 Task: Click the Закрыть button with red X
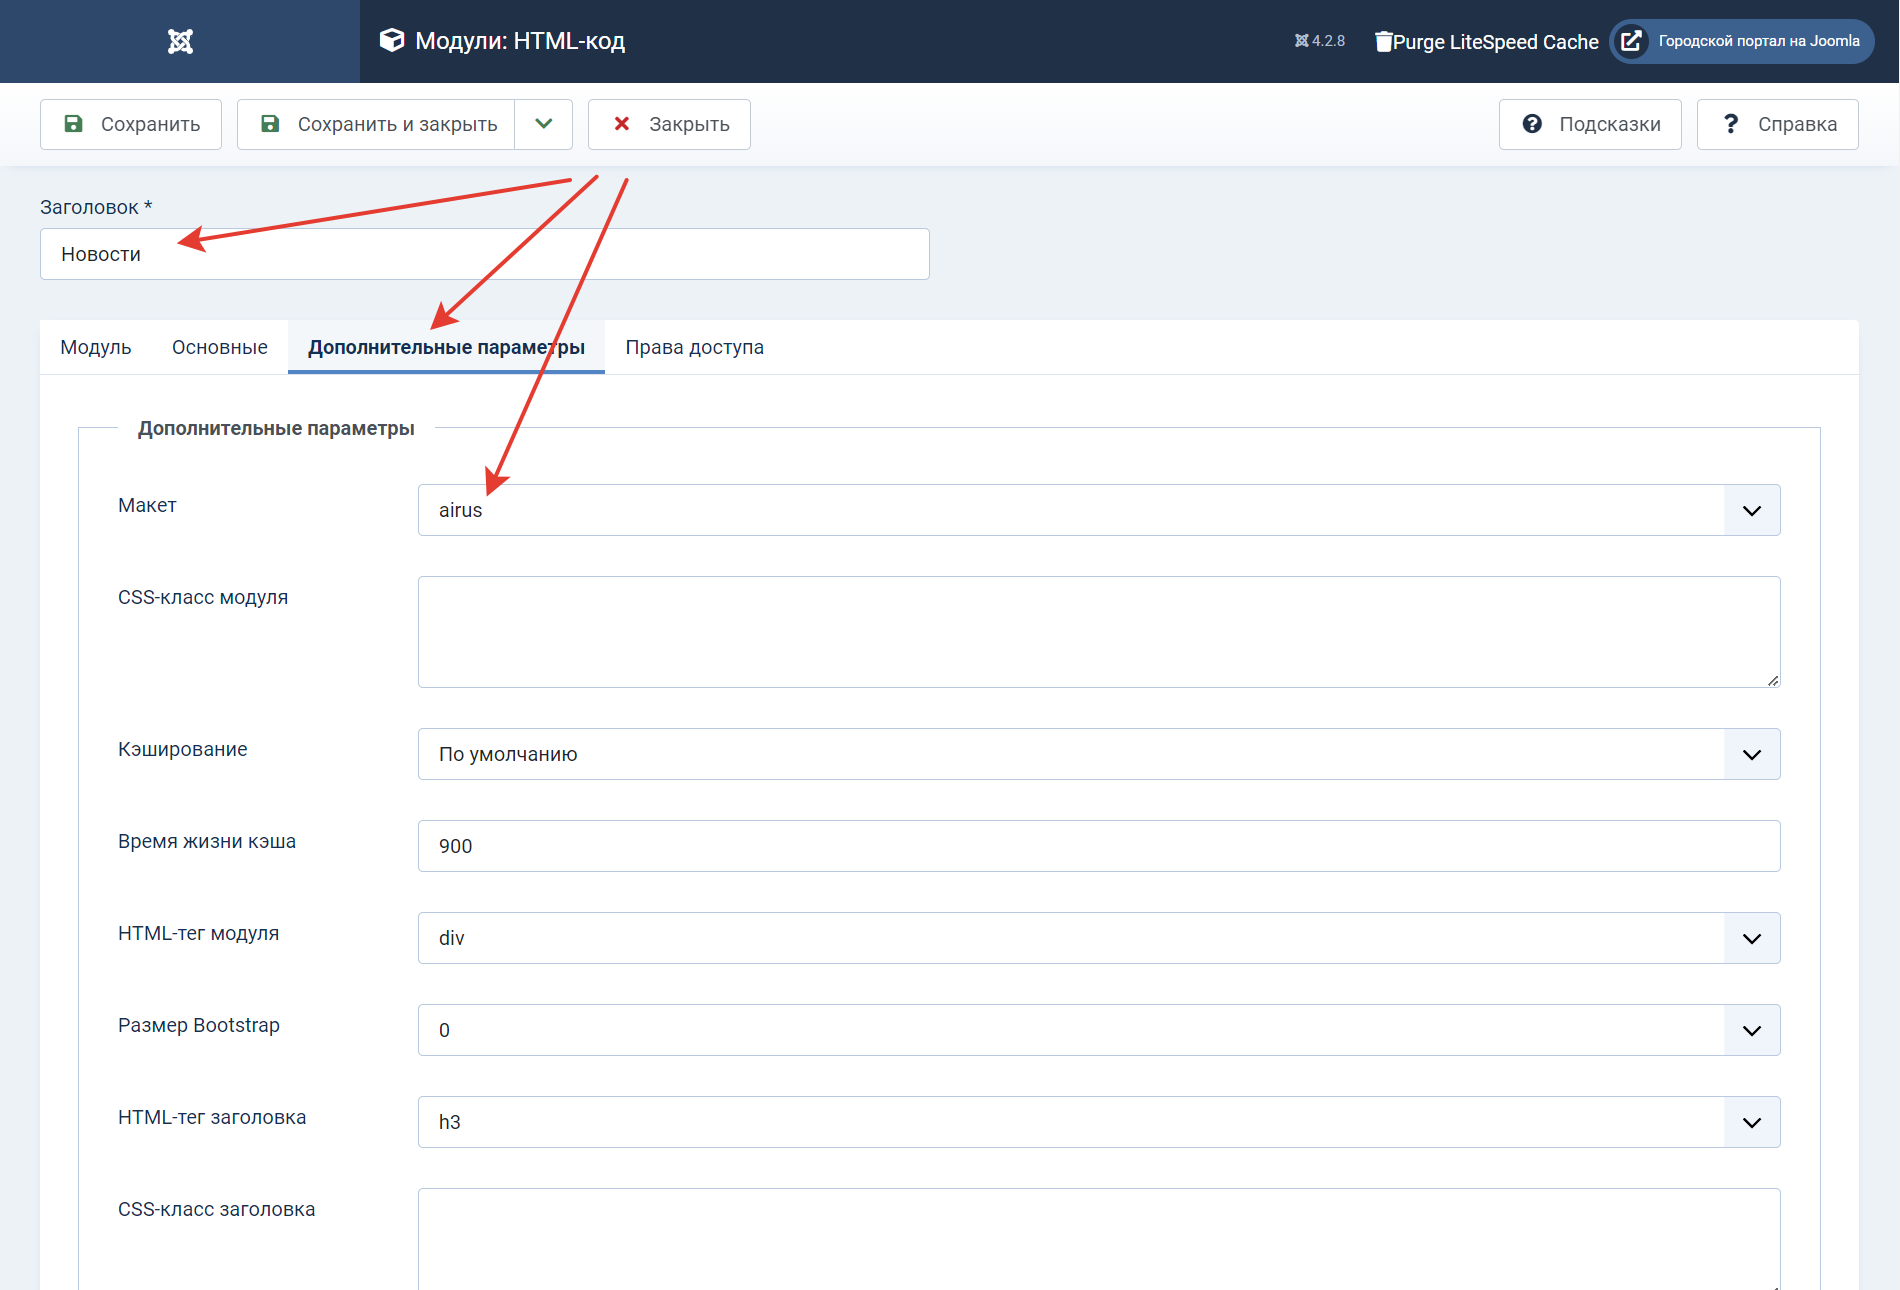tap(669, 124)
